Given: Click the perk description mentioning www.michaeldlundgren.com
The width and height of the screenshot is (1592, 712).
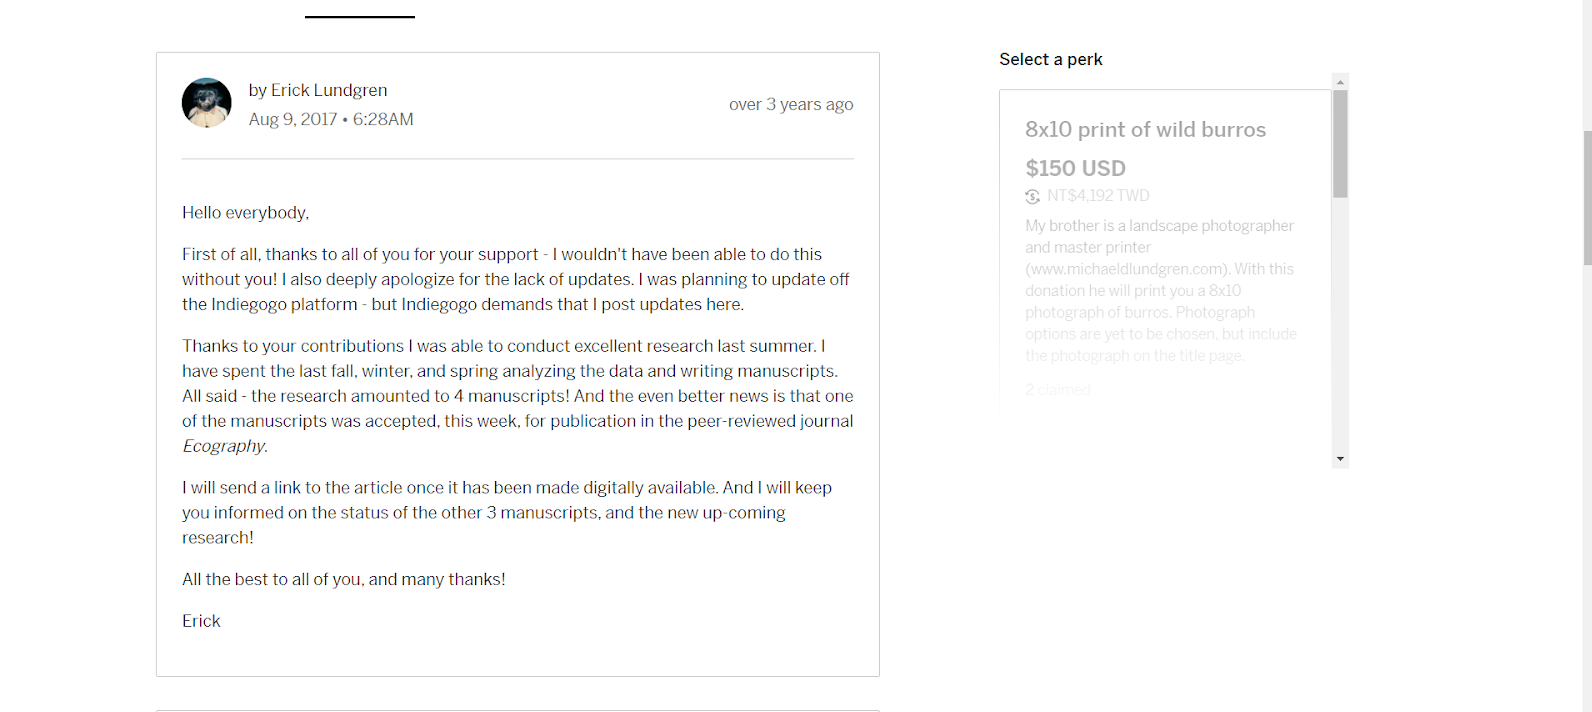Looking at the screenshot, I should (x=1160, y=291).
